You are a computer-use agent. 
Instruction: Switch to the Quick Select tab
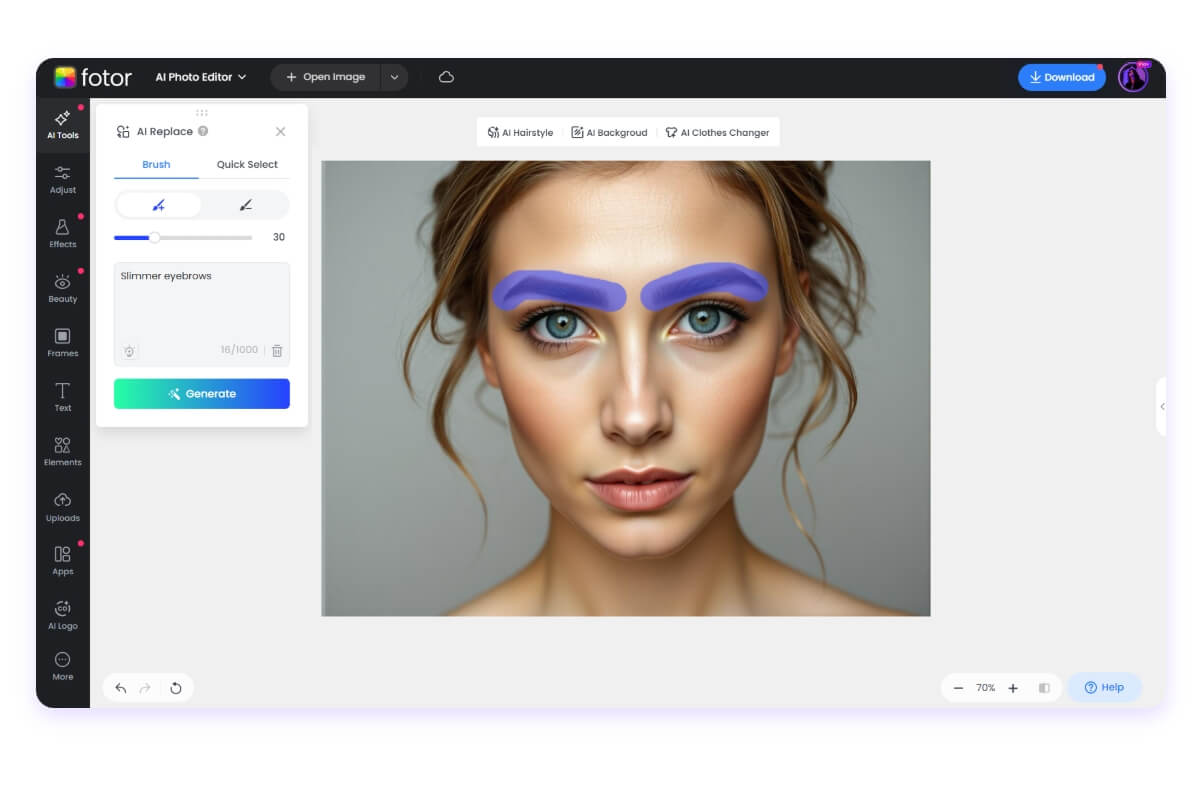[x=247, y=164]
